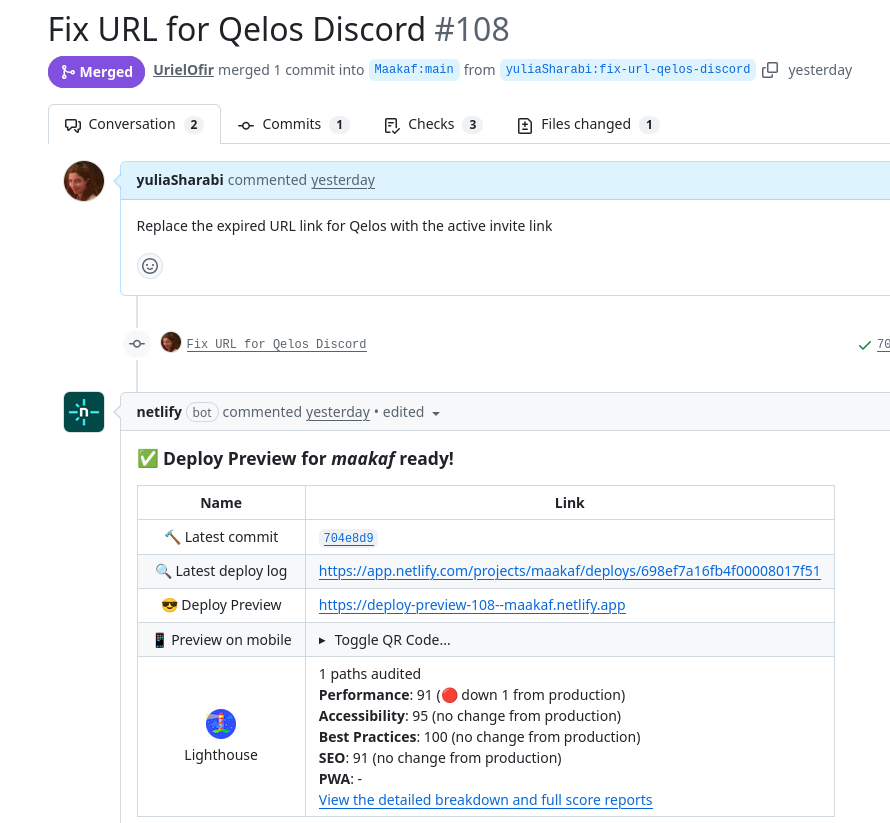View the detailed Lighthouse score reports
890x823 pixels.
click(x=485, y=799)
